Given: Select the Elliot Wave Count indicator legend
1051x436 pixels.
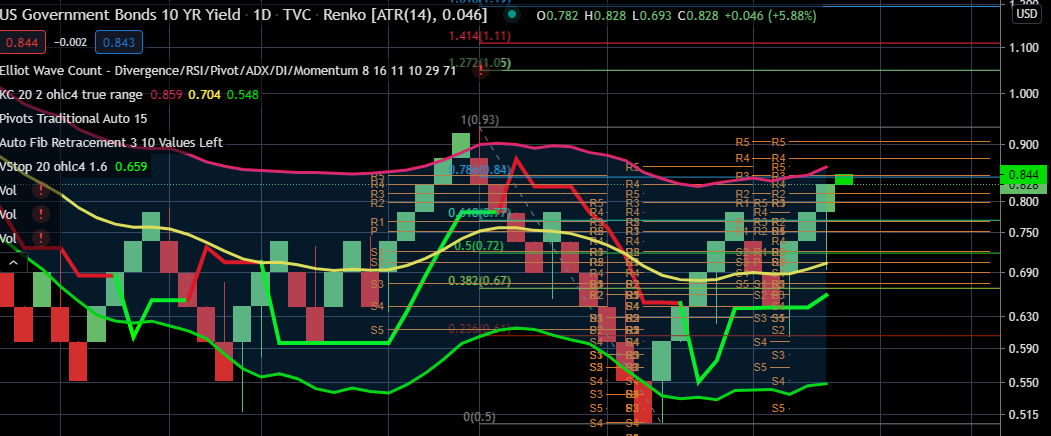Looking at the screenshot, I should point(228,70).
